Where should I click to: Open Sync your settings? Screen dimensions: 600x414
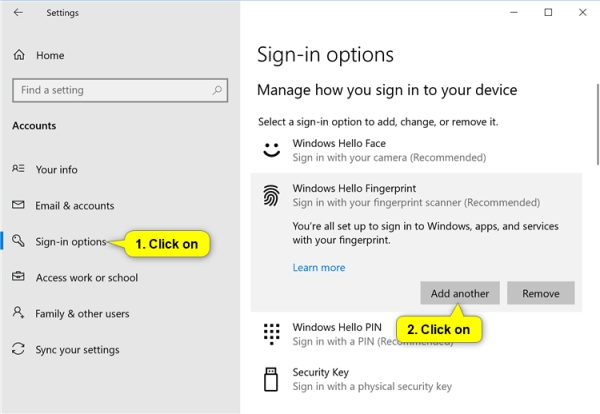(77, 350)
